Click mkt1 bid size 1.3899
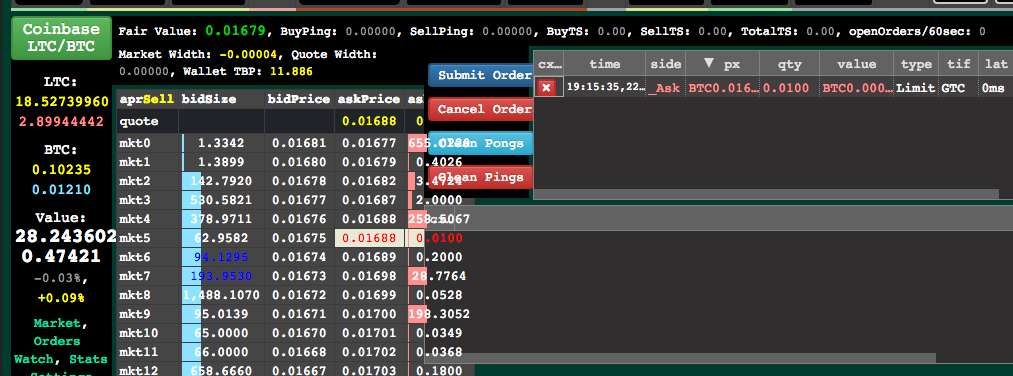The height and width of the screenshot is (376, 1013). coord(222,162)
